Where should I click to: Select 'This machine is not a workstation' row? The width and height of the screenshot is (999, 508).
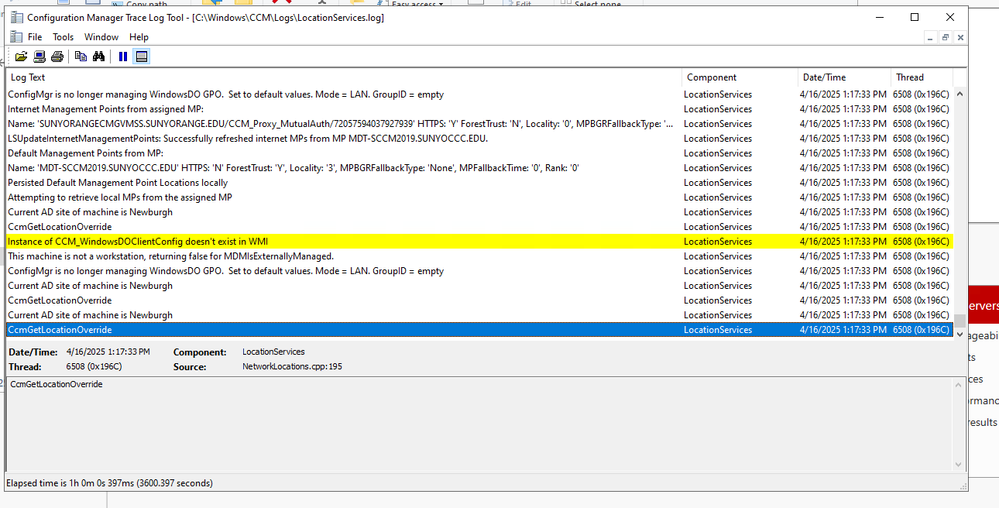[x=479, y=256]
